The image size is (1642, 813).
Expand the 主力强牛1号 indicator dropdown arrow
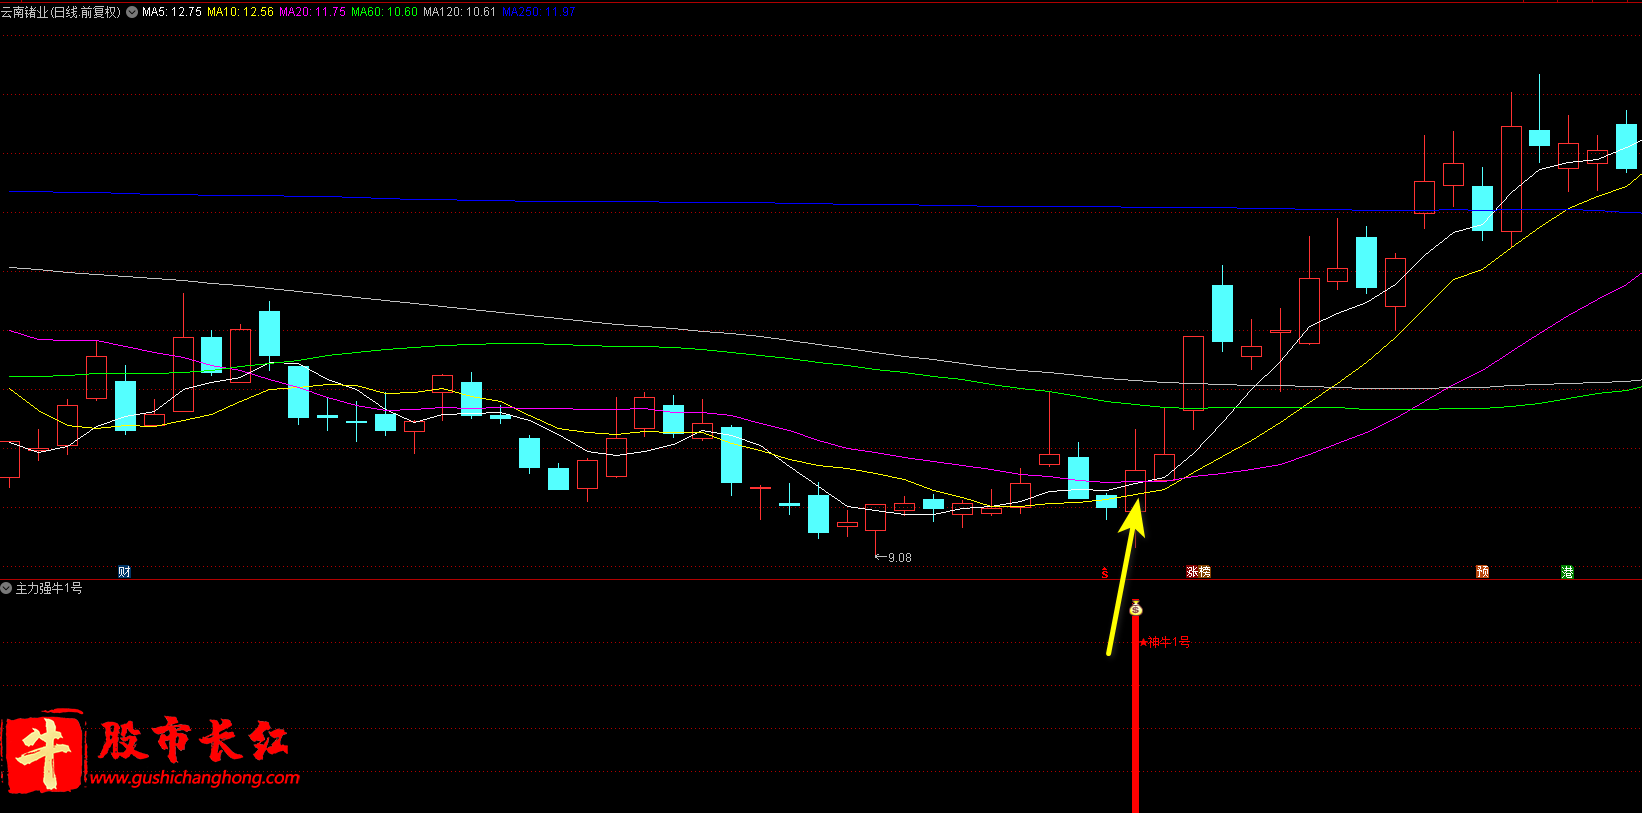(6, 588)
